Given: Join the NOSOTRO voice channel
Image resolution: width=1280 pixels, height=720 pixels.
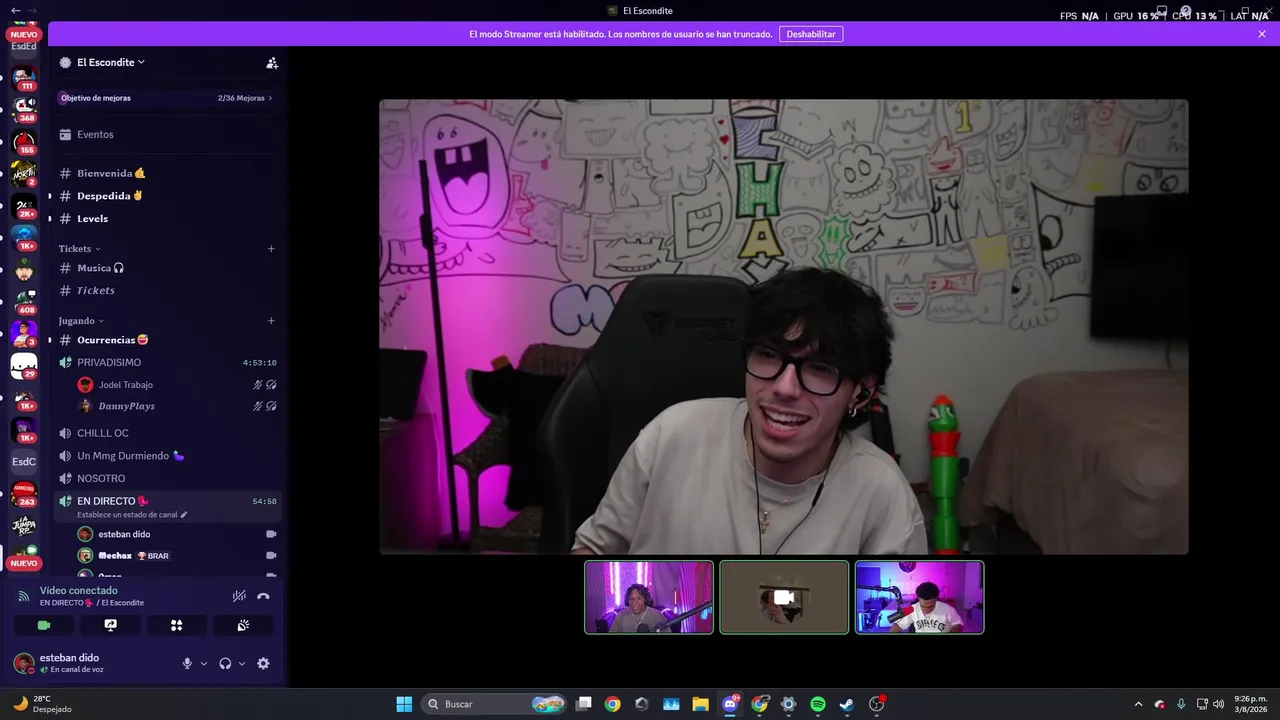Looking at the screenshot, I should (168, 478).
